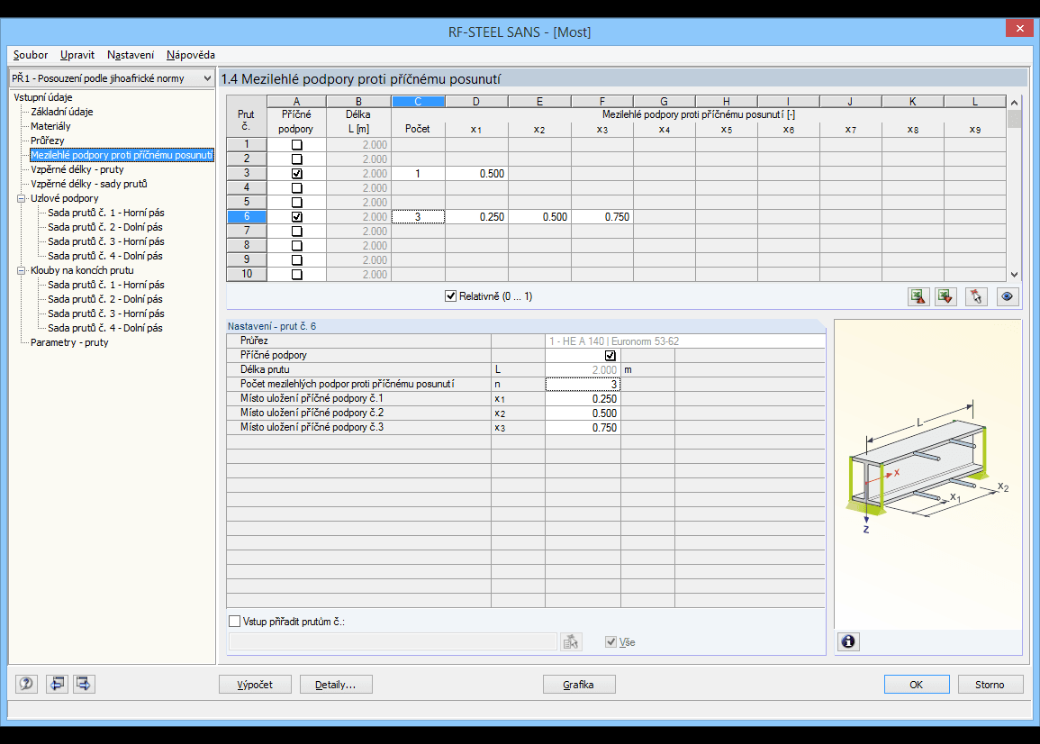Viewport: 1040px width, 744px height.
Task: Open the info button under the beam picture
Action: pyautogui.click(x=848, y=641)
